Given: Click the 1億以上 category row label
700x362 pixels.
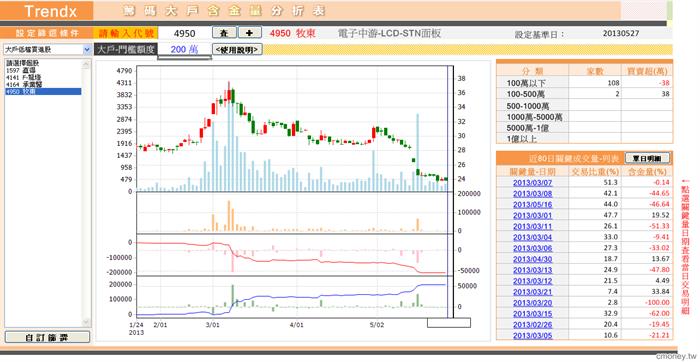Looking at the screenshot, I should pos(522,139).
